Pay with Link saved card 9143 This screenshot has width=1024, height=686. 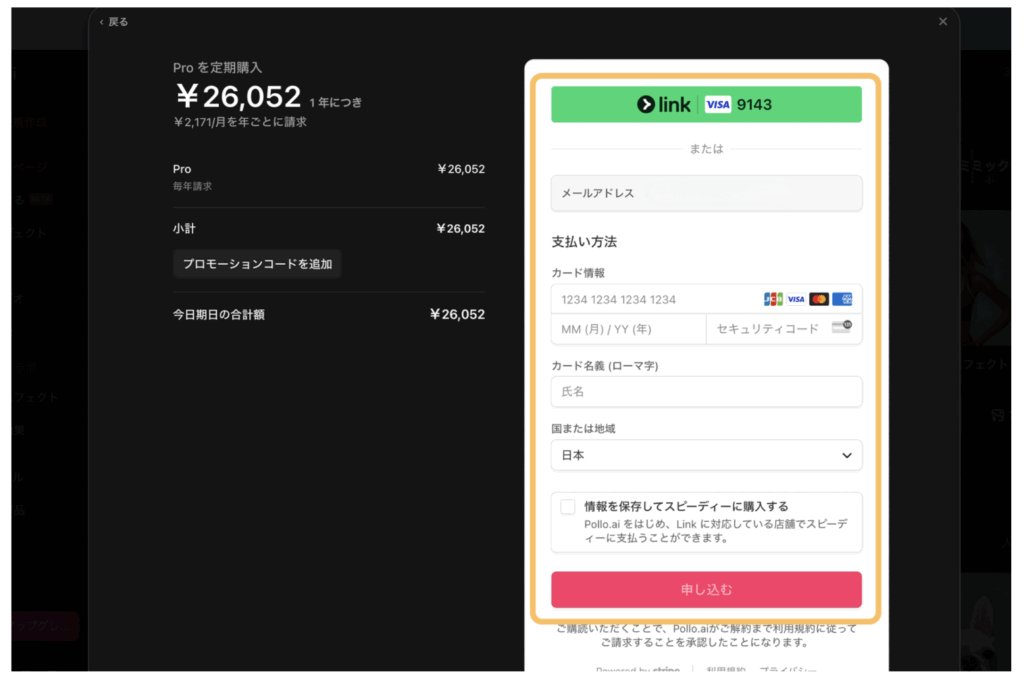point(705,104)
